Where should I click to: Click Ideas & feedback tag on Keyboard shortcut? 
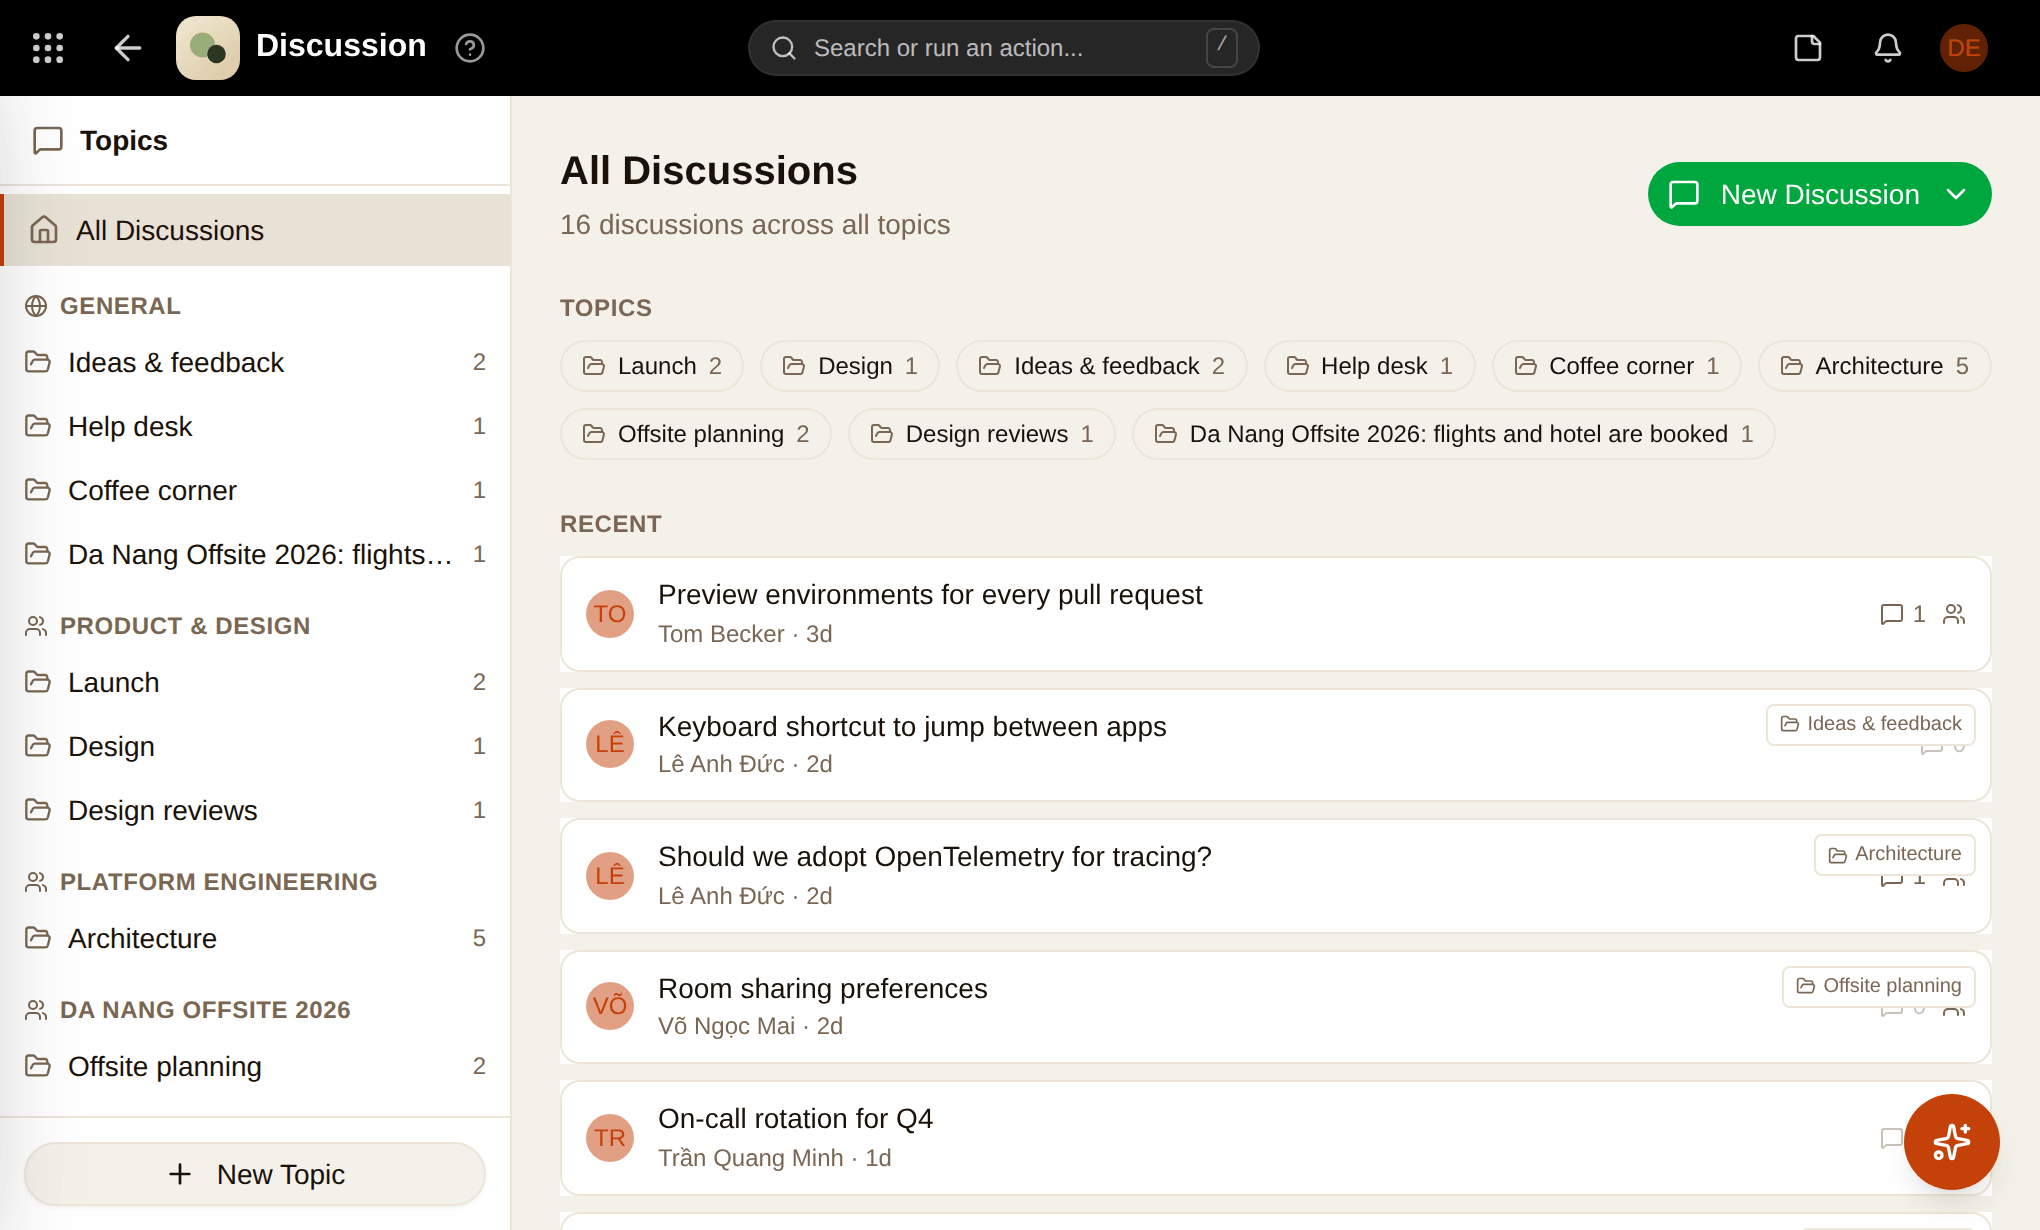click(x=1871, y=724)
